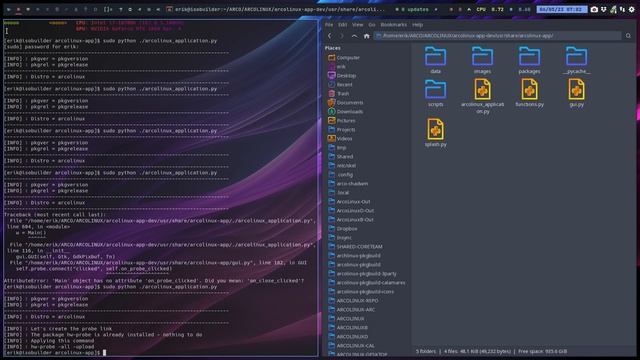Open the settings gear tray icon

(x=631, y=9)
